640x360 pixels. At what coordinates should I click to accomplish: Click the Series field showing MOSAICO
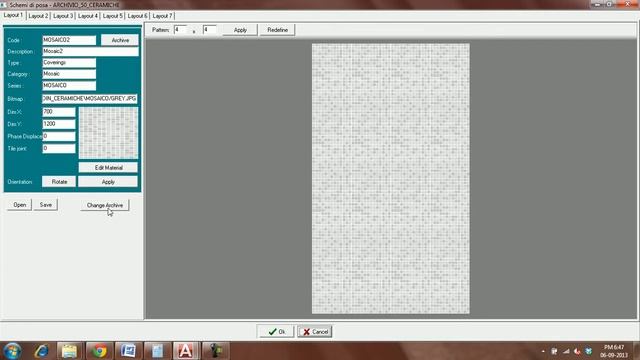(69, 85)
